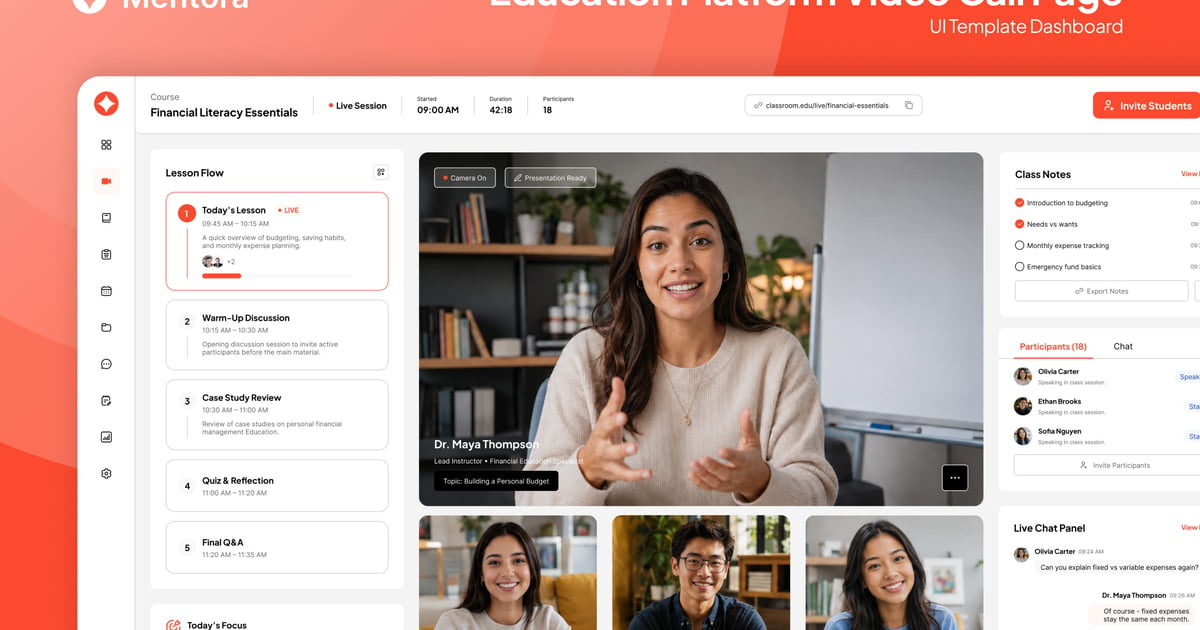Click Olivia Carter's status badge

point(1189,377)
